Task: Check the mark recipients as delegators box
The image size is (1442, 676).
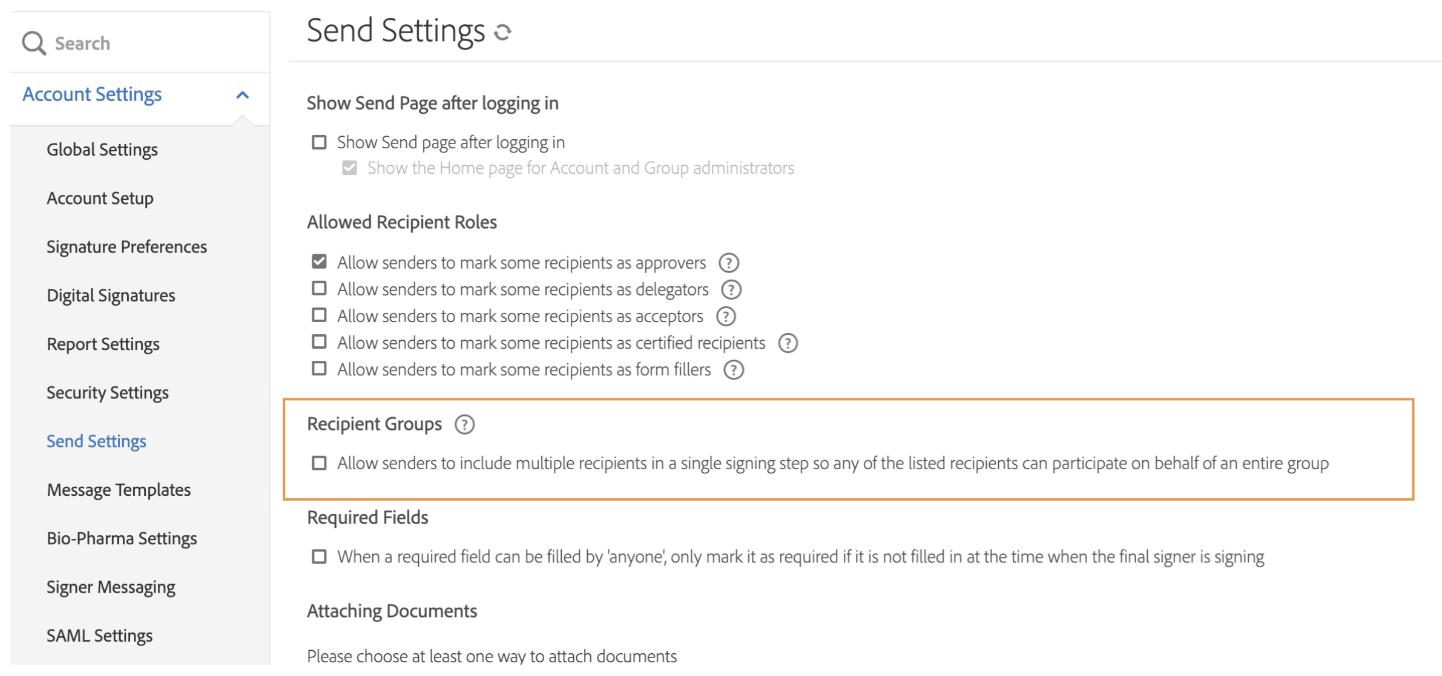Action: click(x=319, y=289)
